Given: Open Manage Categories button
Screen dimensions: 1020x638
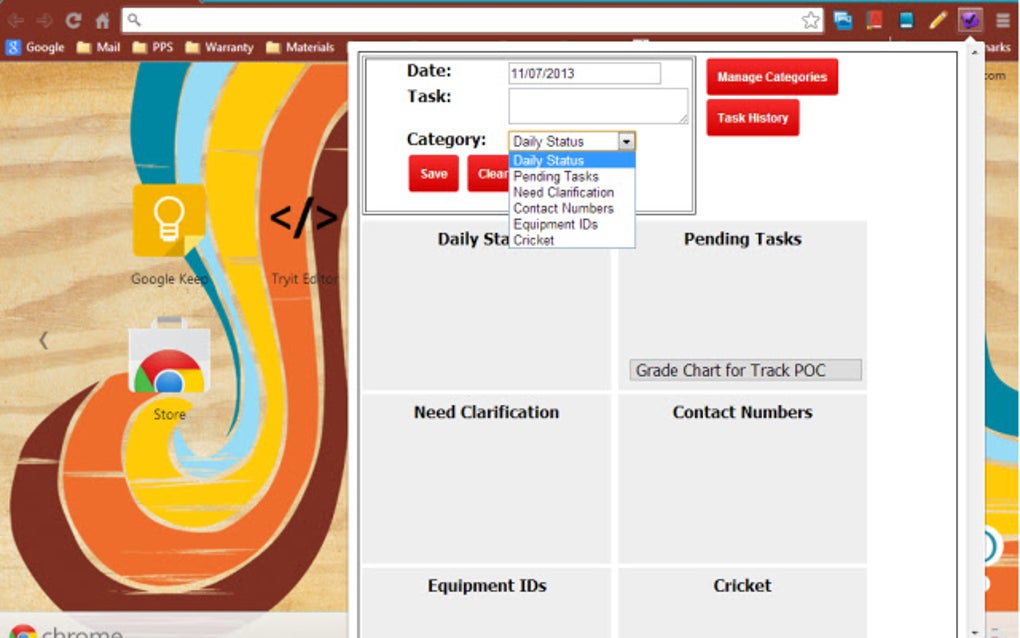Looking at the screenshot, I should (772, 77).
